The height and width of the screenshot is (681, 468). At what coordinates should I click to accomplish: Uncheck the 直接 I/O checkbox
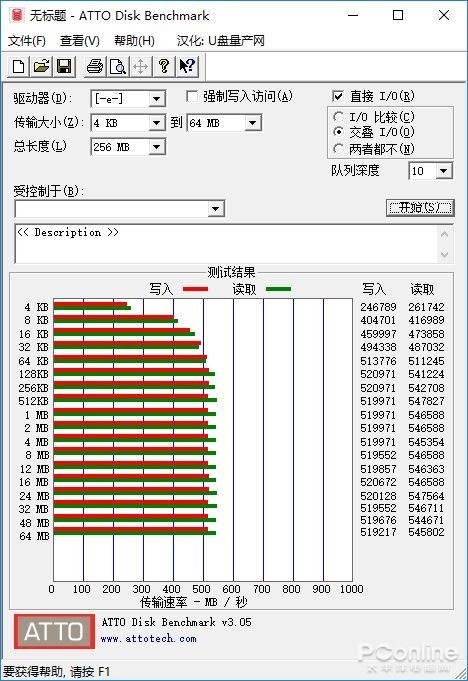click(337, 96)
